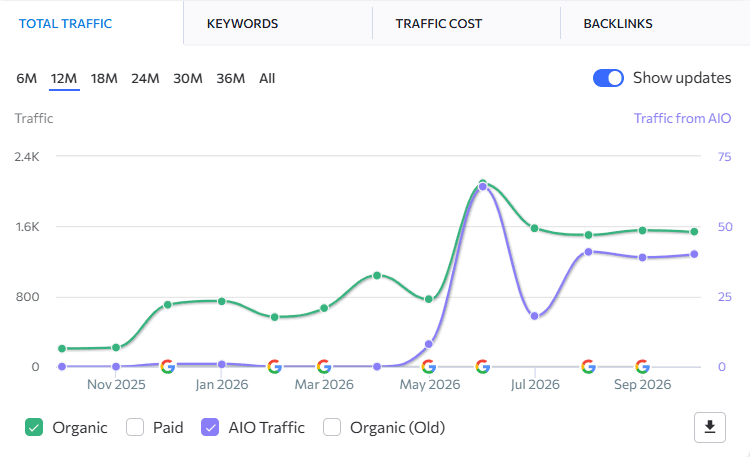Click the Google update icon near Dec 2025
Screen dimensions: 750x457
tap(167, 367)
